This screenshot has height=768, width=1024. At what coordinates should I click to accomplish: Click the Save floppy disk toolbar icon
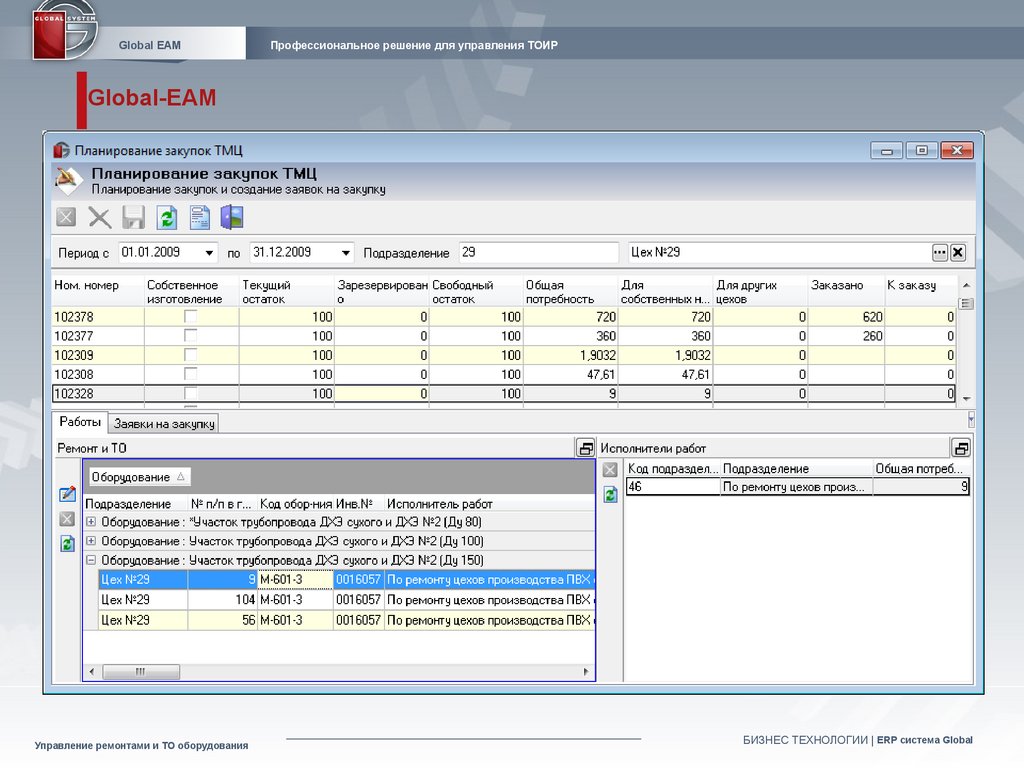[133, 217]
